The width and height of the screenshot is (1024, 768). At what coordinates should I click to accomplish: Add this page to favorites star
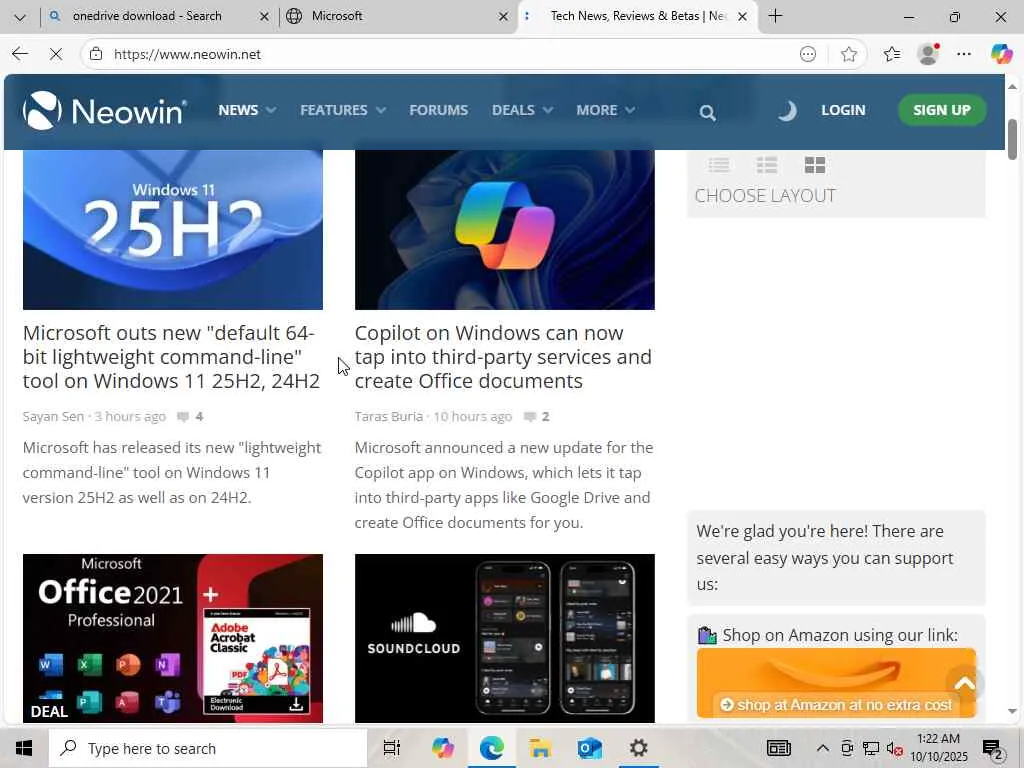[x=849, y=54]
